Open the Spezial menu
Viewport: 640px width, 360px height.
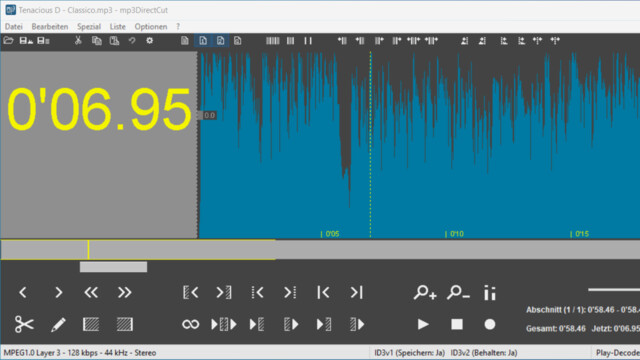pyautogui.click(x=89, y=27)
